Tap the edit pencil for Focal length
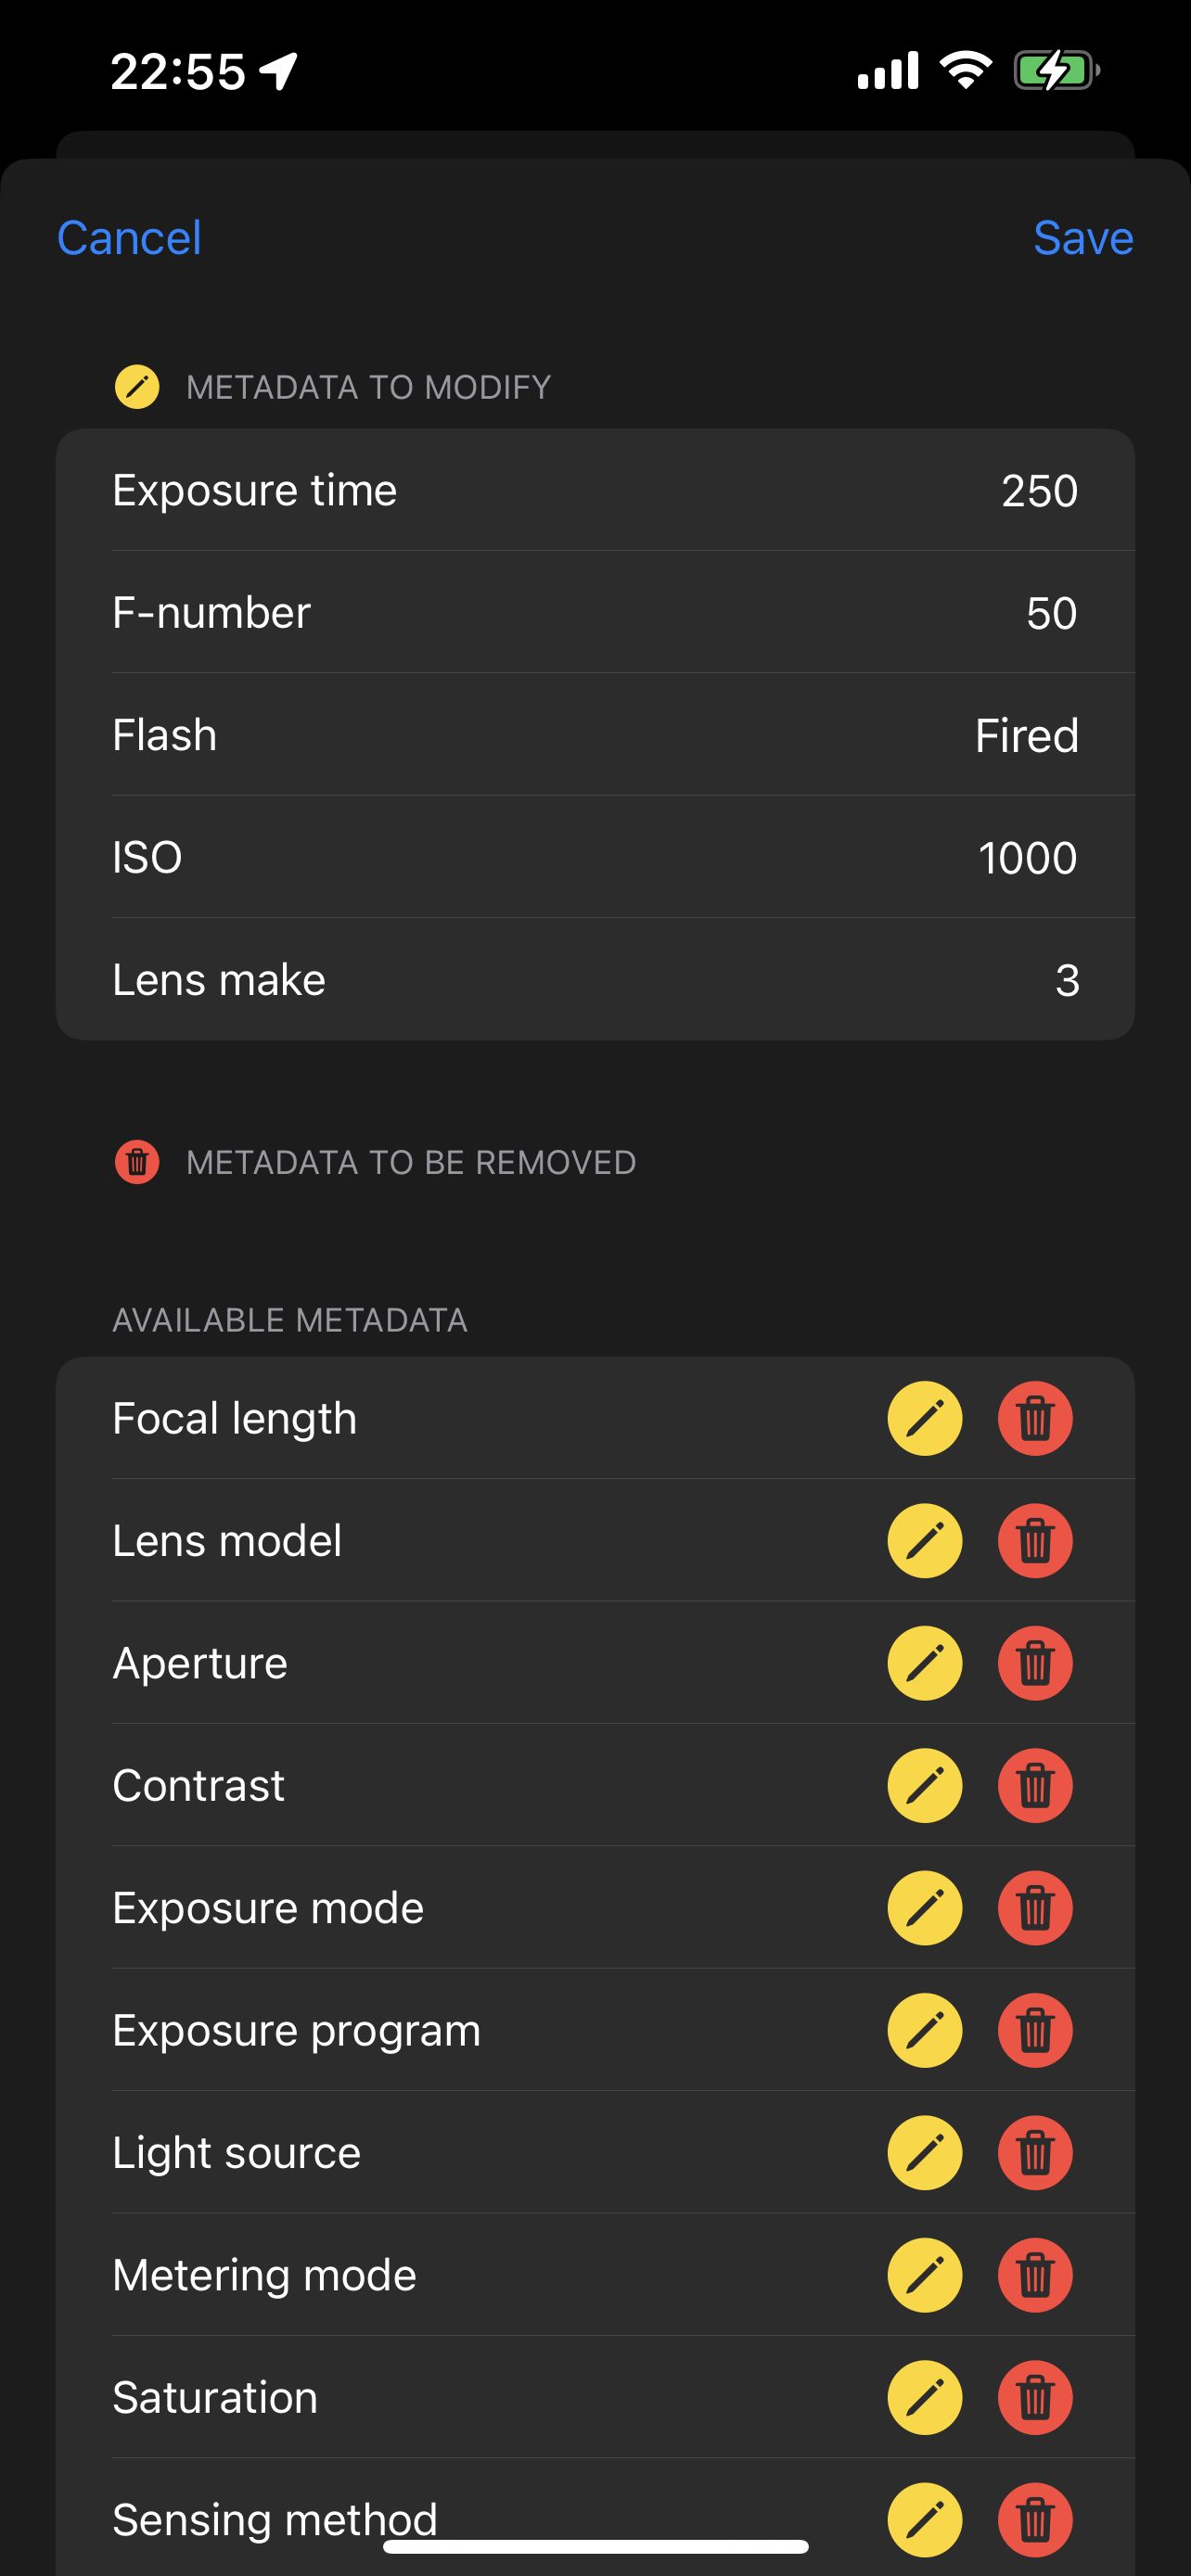Screen dimensions: 1191x2576 925,1418
